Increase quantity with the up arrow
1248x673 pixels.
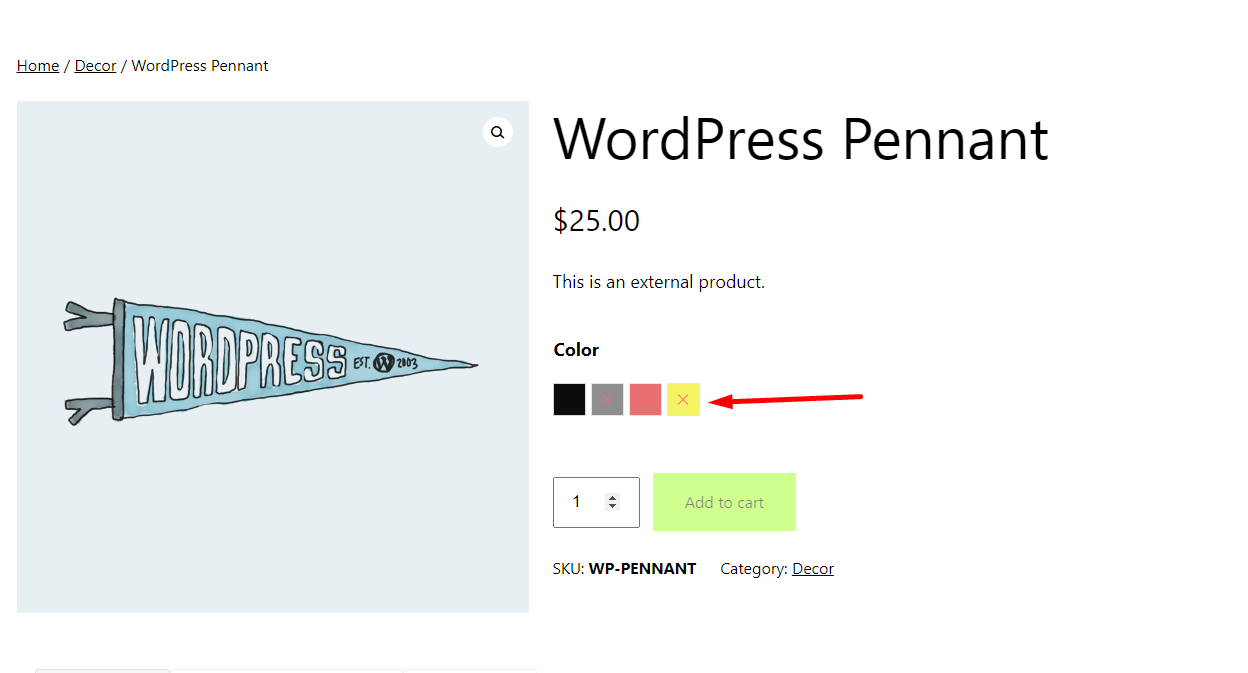(613, 497)
